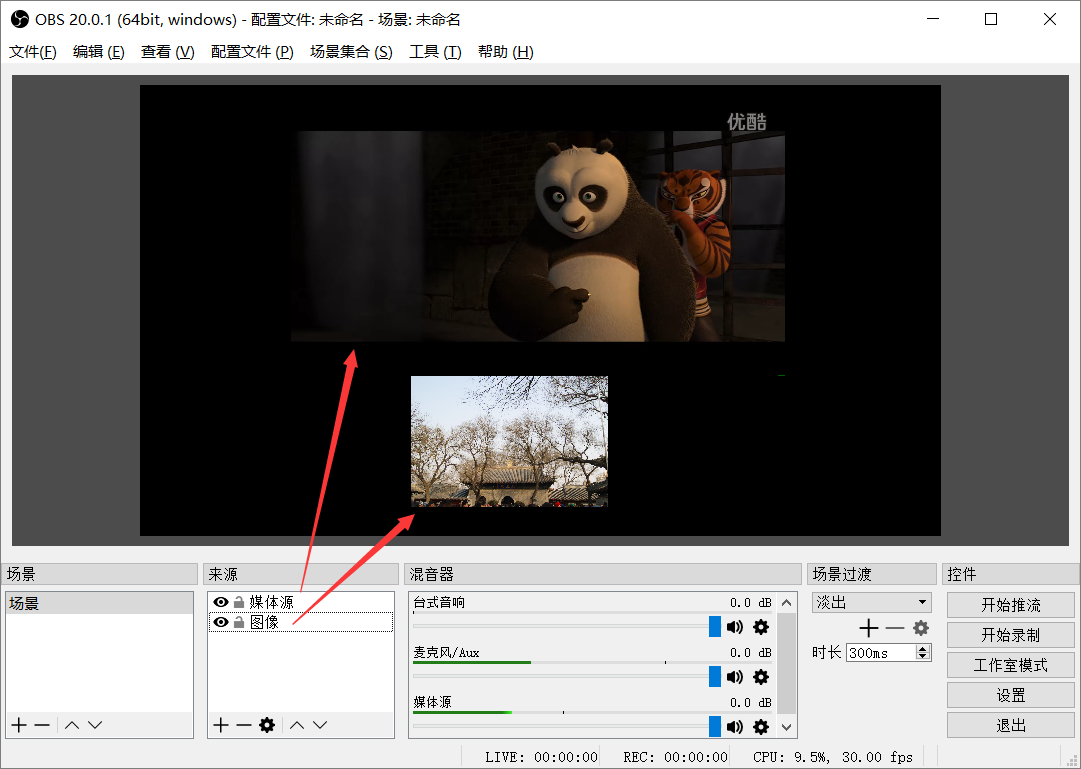Open the 帮助(H) menu
Screen dimensions: 1081x769
pyautogui.click(x=505, y=52)
